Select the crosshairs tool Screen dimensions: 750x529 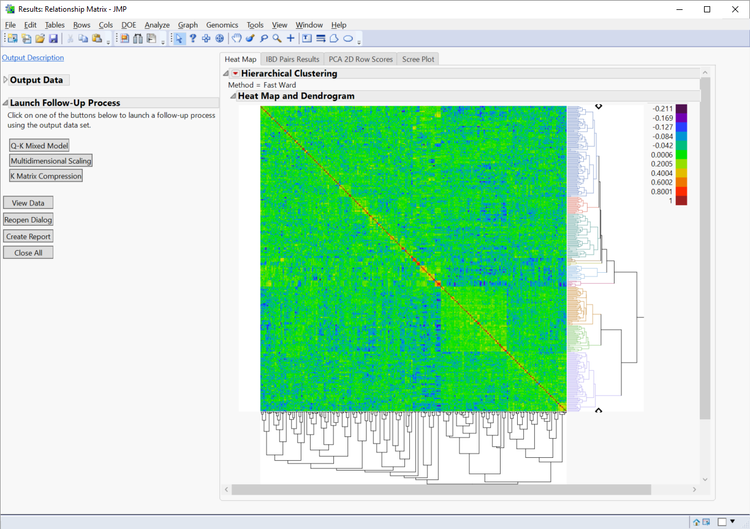pos(291,39)
